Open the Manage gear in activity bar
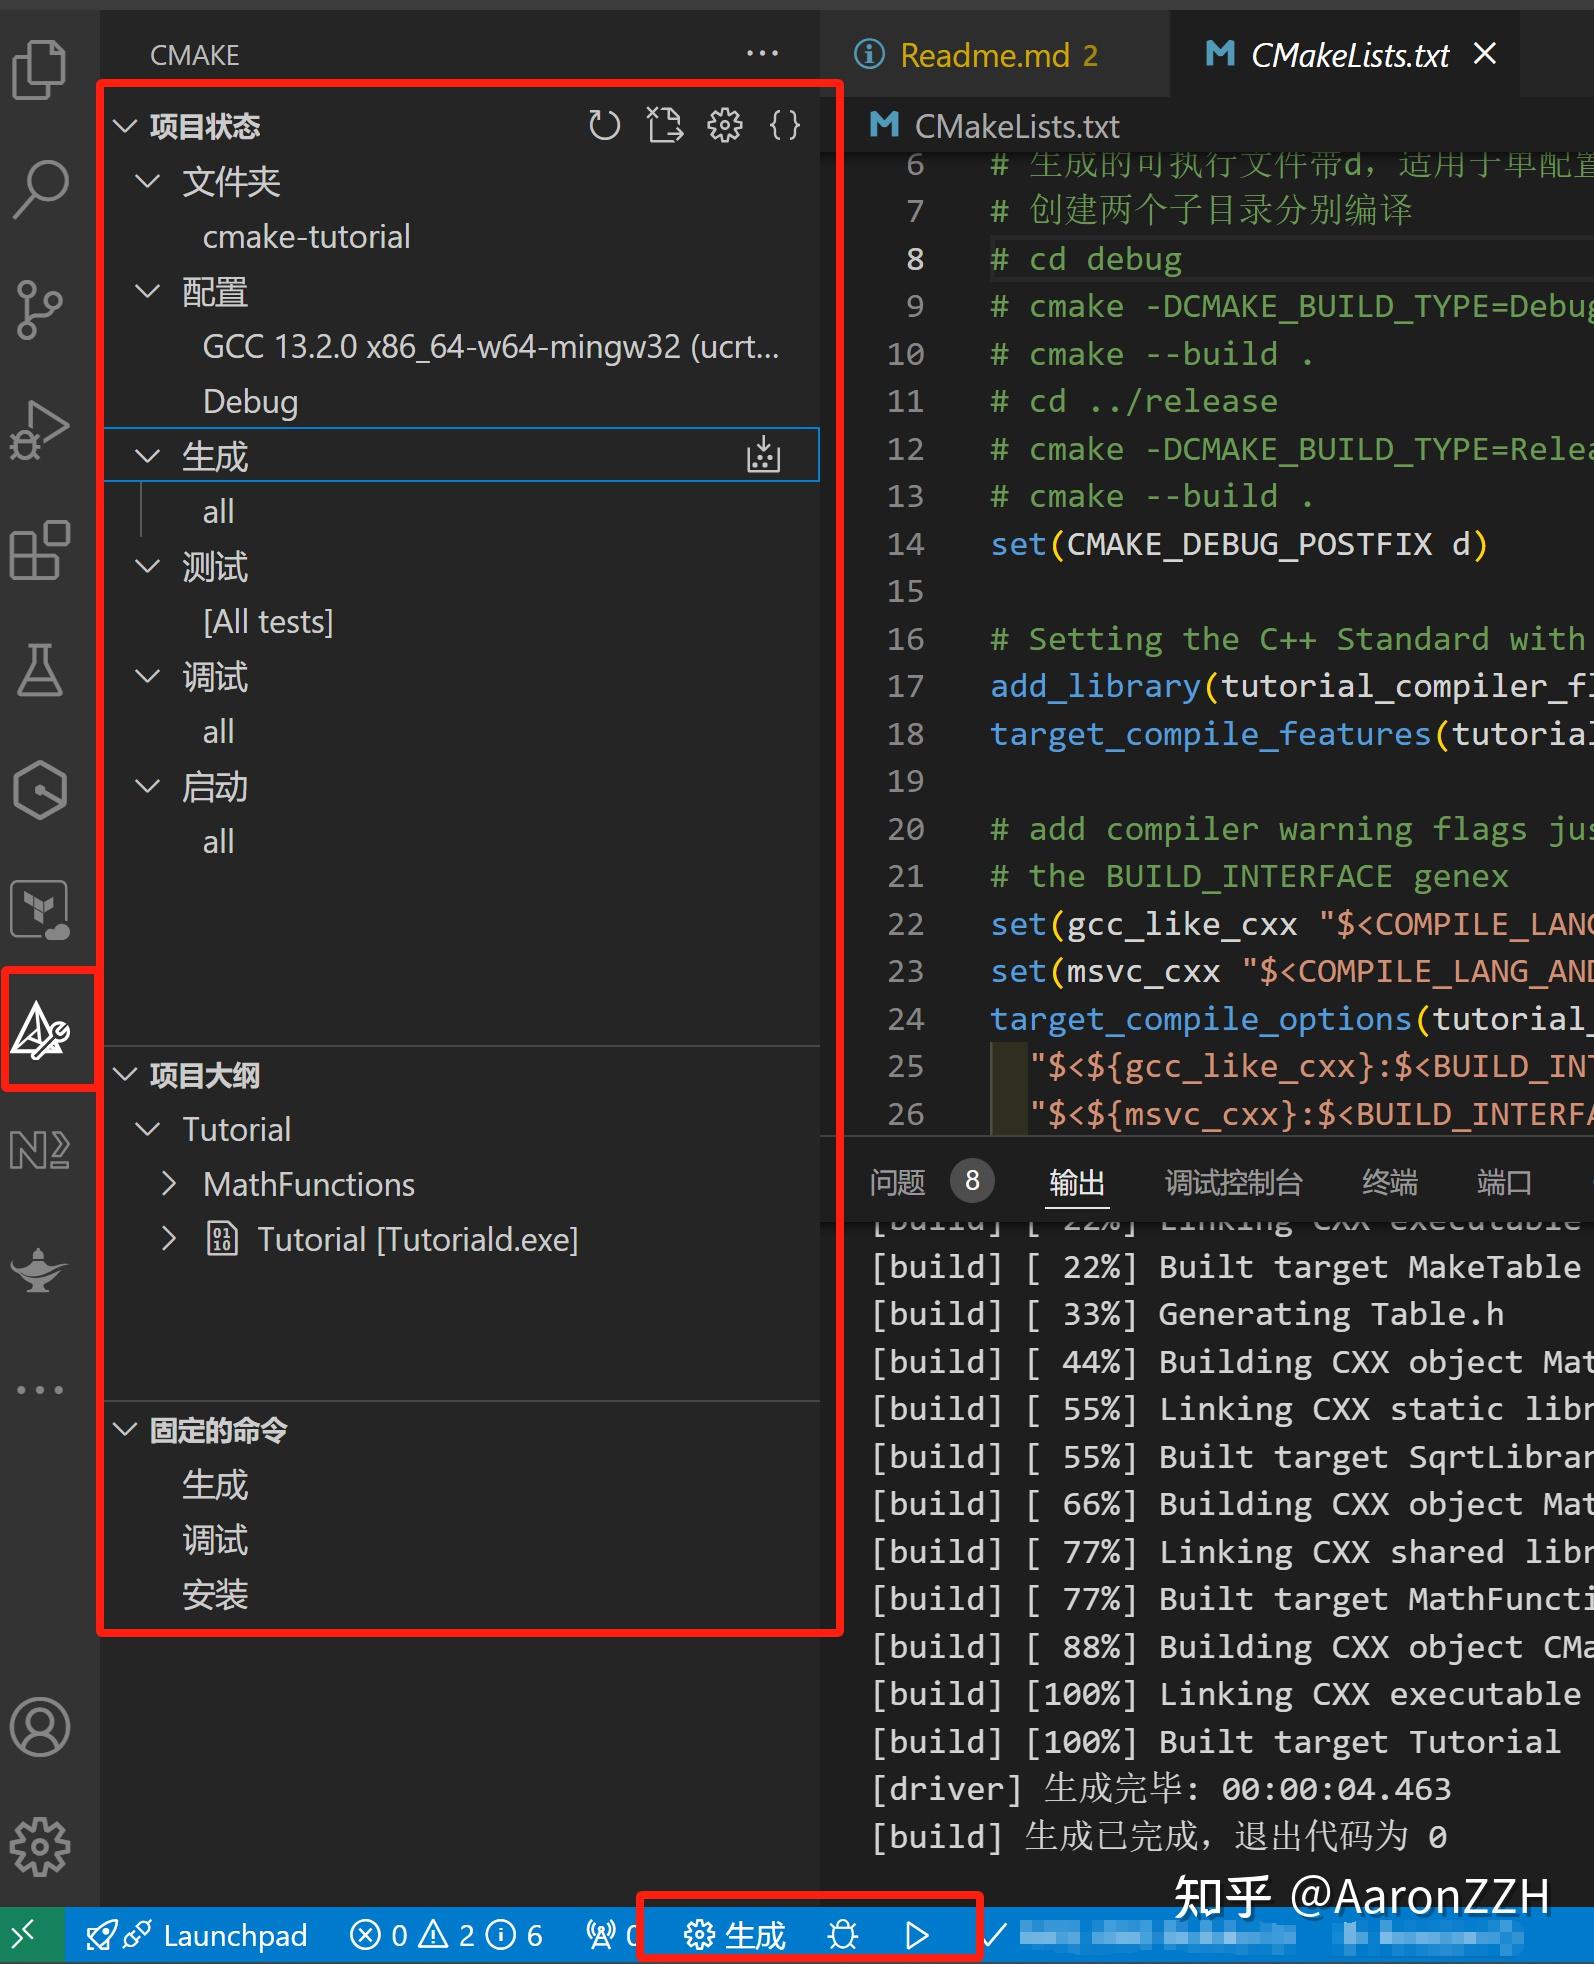1594x1964 pixels. pos(40,1846)
